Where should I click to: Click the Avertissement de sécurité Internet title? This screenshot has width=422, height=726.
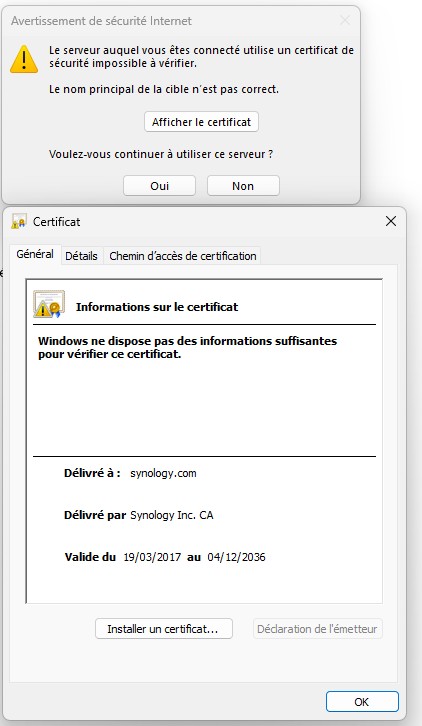tap(101, 21)
